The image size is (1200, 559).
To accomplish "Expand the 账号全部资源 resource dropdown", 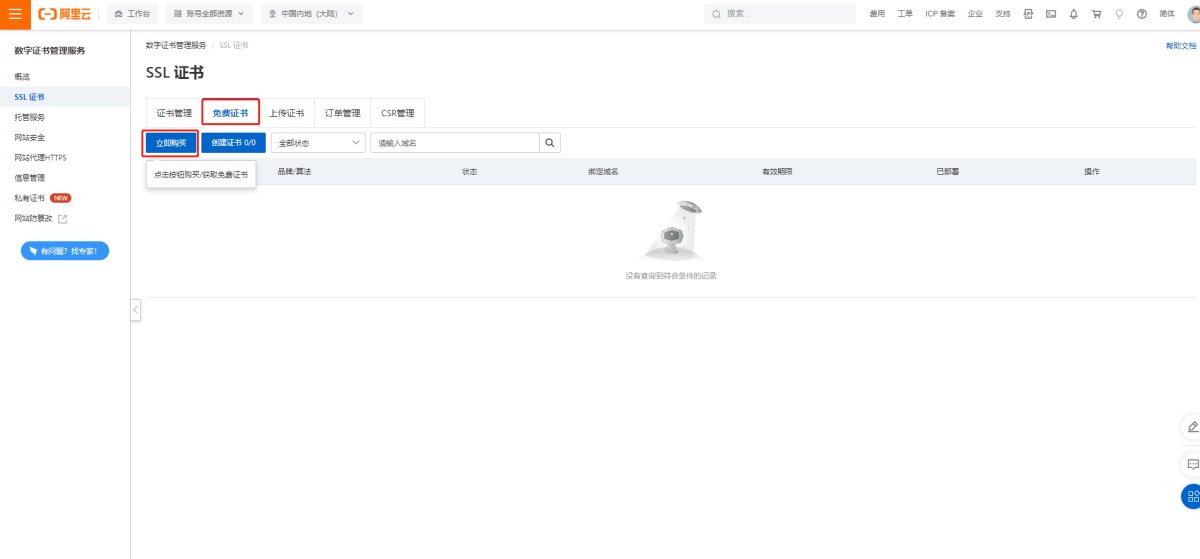I will pos(209,14).
